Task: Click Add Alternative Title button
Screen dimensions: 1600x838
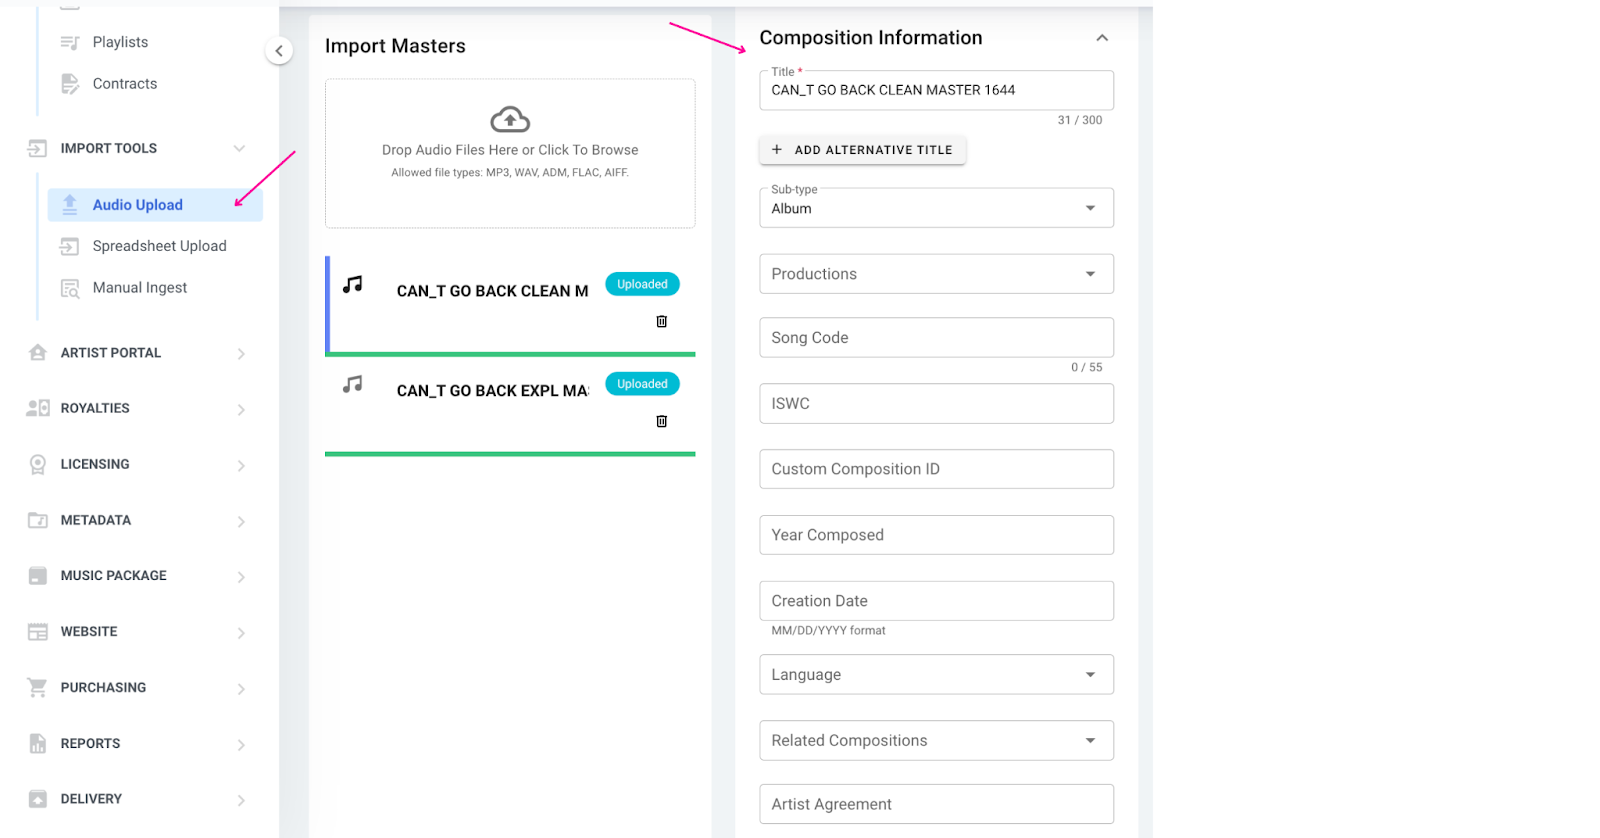Action: [862, 150]
